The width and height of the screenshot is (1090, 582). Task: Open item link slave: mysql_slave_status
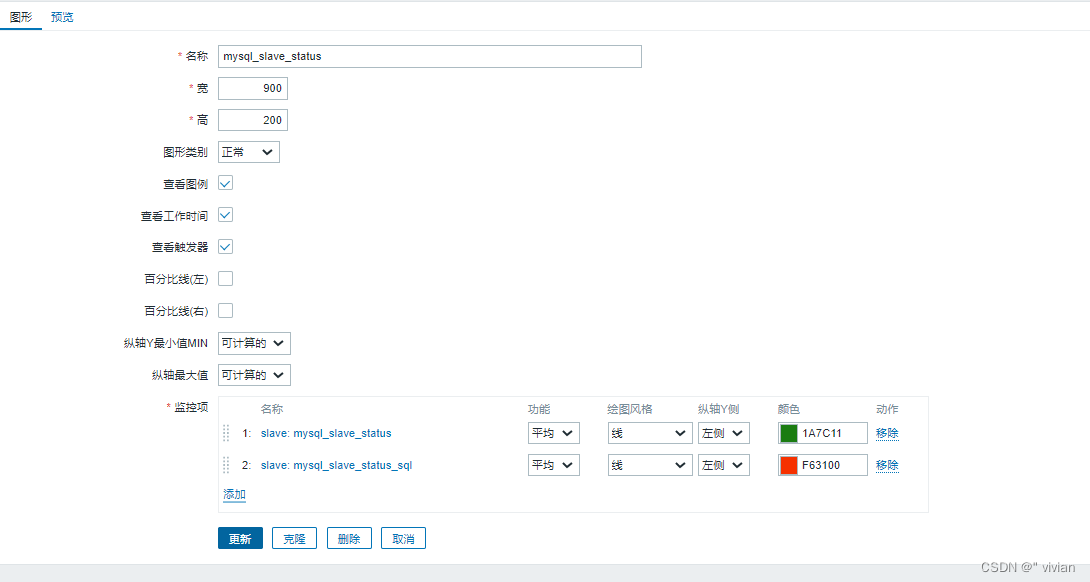pyautogui.click(x=326, y=433)
